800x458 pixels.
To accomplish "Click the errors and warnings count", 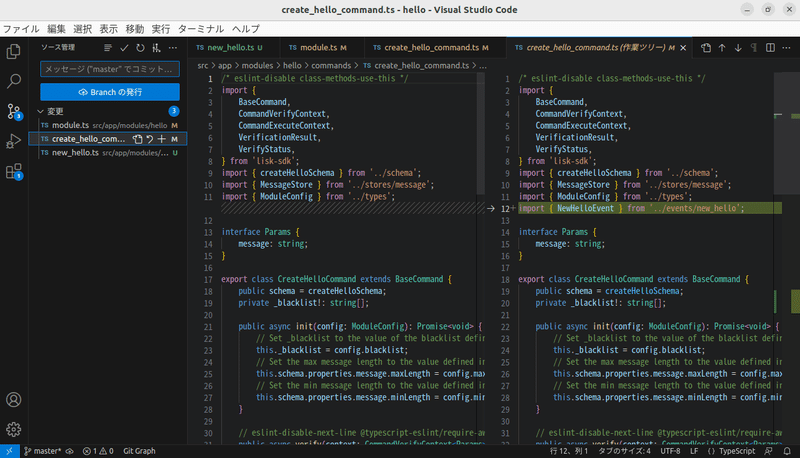I will point(98,451).
